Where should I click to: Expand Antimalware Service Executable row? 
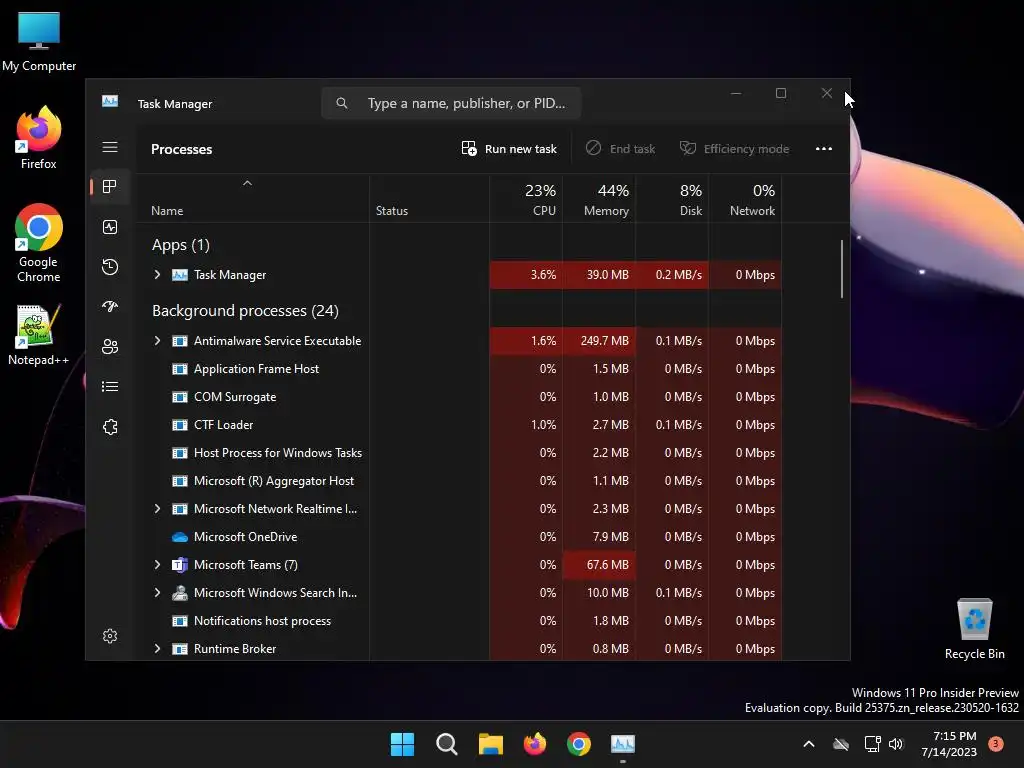pos(157,341)
